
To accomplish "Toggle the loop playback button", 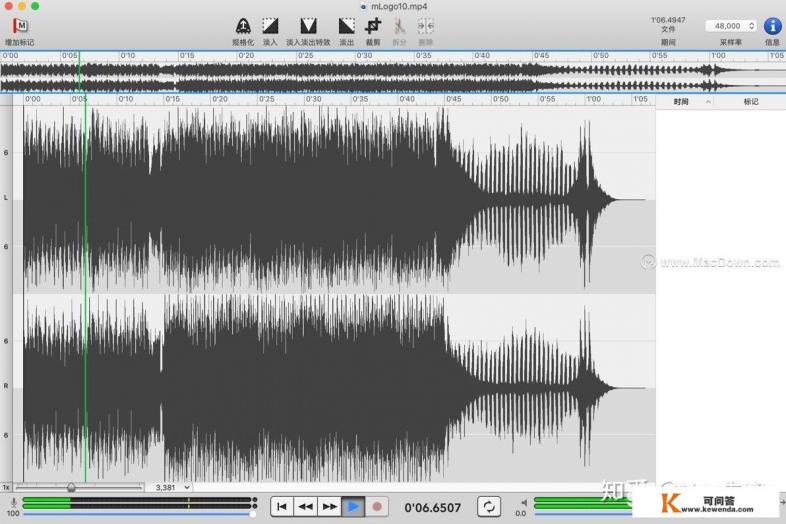I will [489, 506].
